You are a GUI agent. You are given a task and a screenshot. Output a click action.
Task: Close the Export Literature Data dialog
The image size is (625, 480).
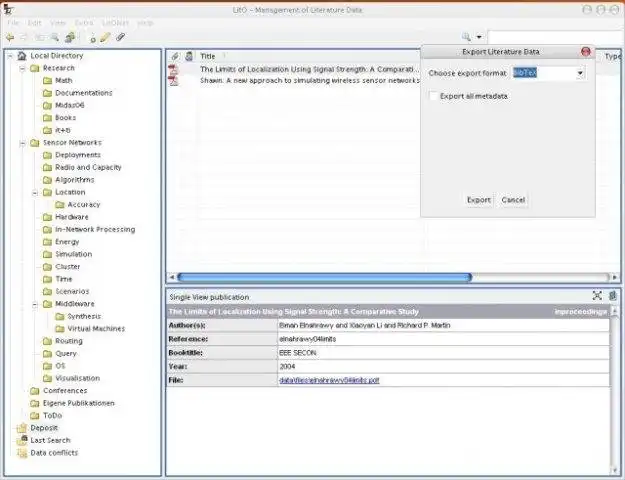(x=586, y=51)
